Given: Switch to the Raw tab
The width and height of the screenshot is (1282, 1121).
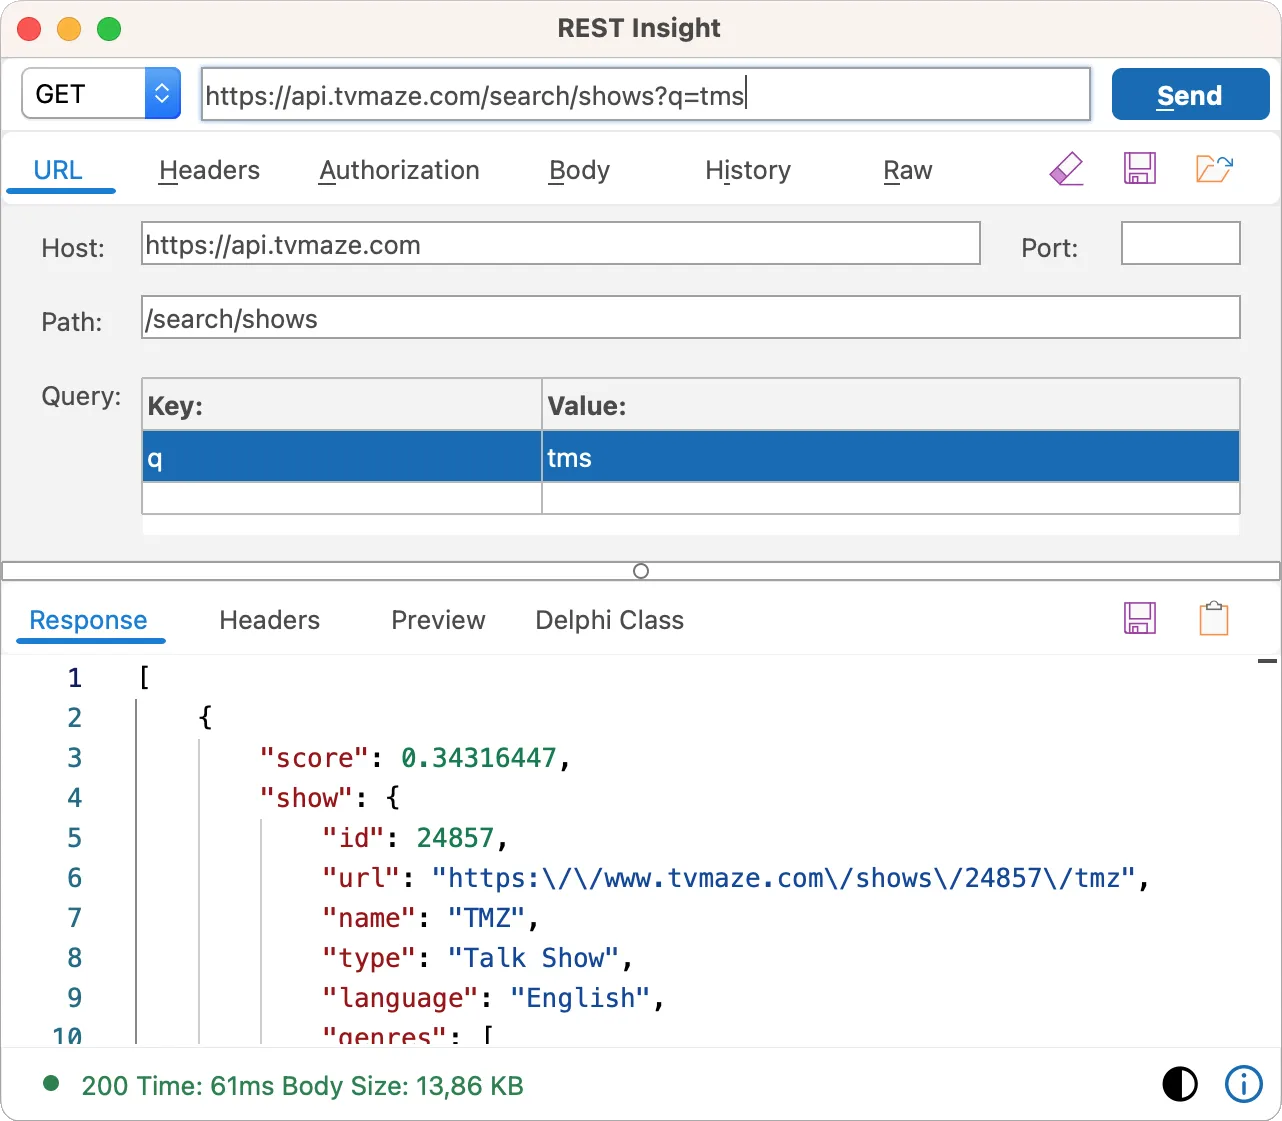Looking at the screenshot, I should point(907,171).
